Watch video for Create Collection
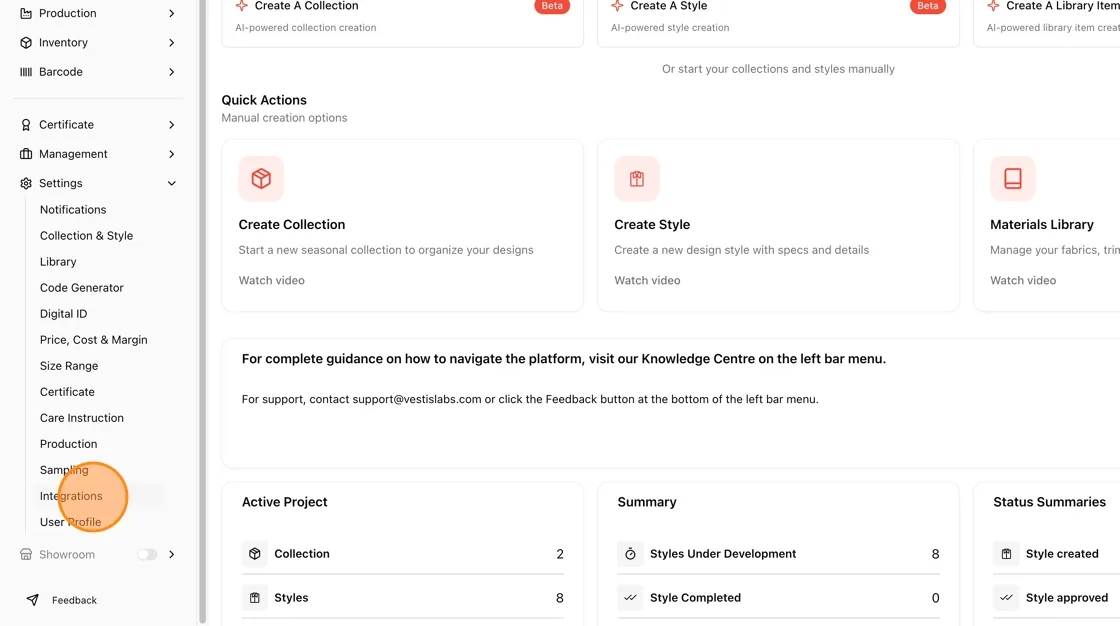 [271, 280]
